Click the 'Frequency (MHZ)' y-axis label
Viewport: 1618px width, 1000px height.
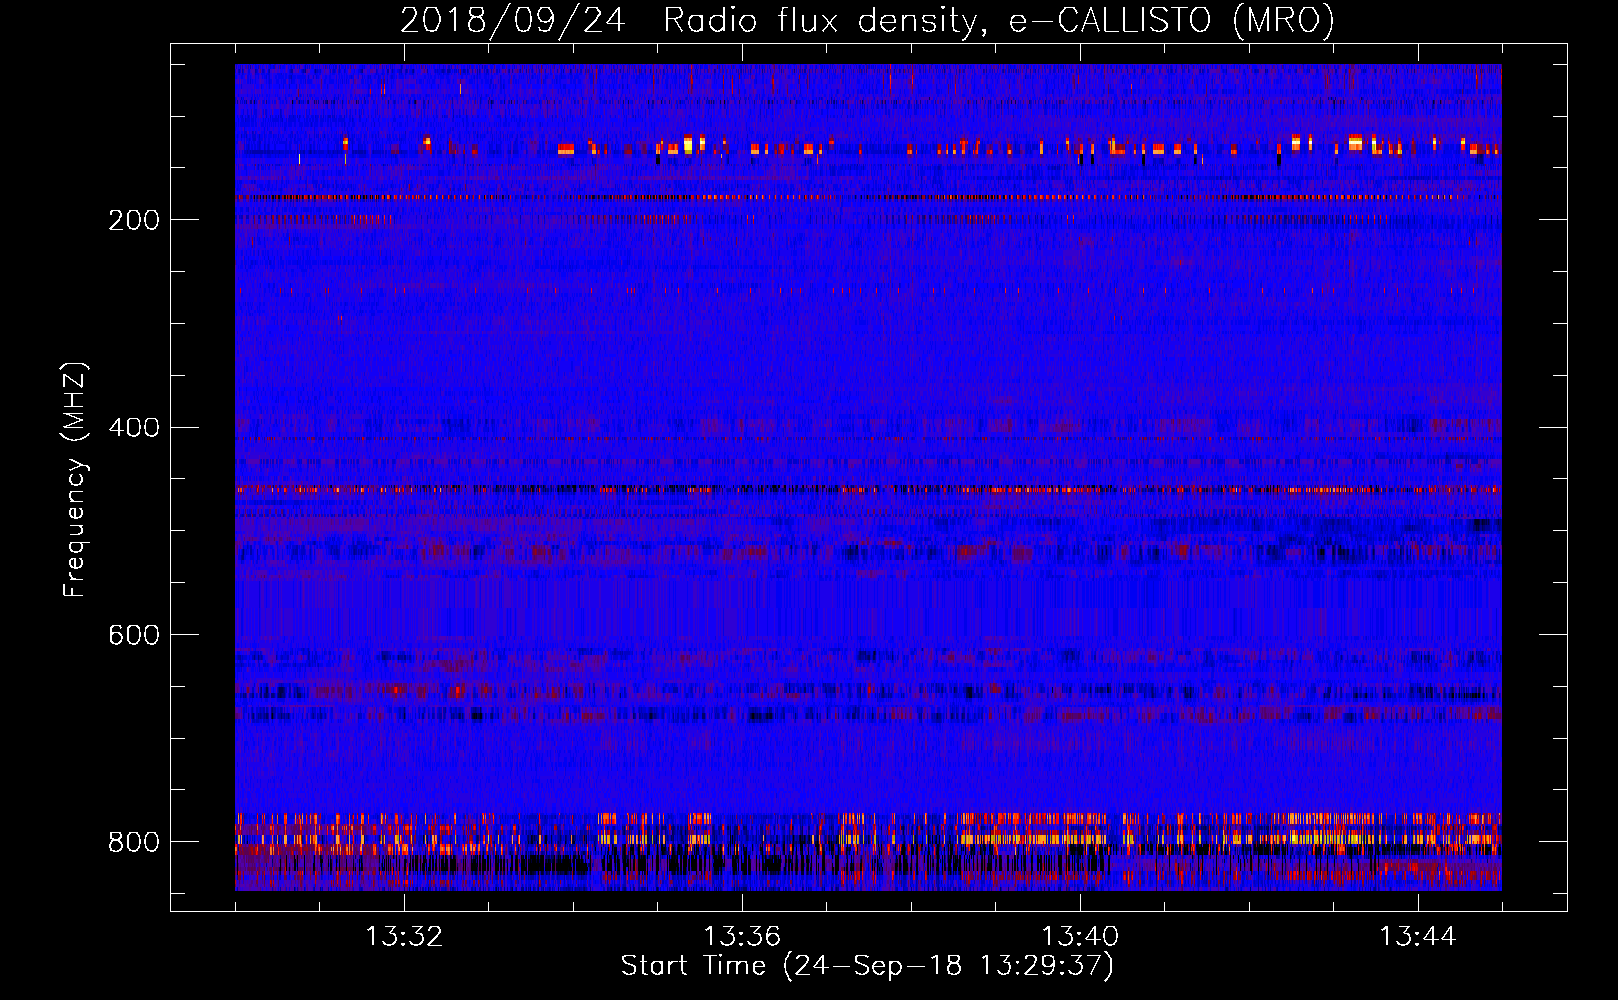75,479
